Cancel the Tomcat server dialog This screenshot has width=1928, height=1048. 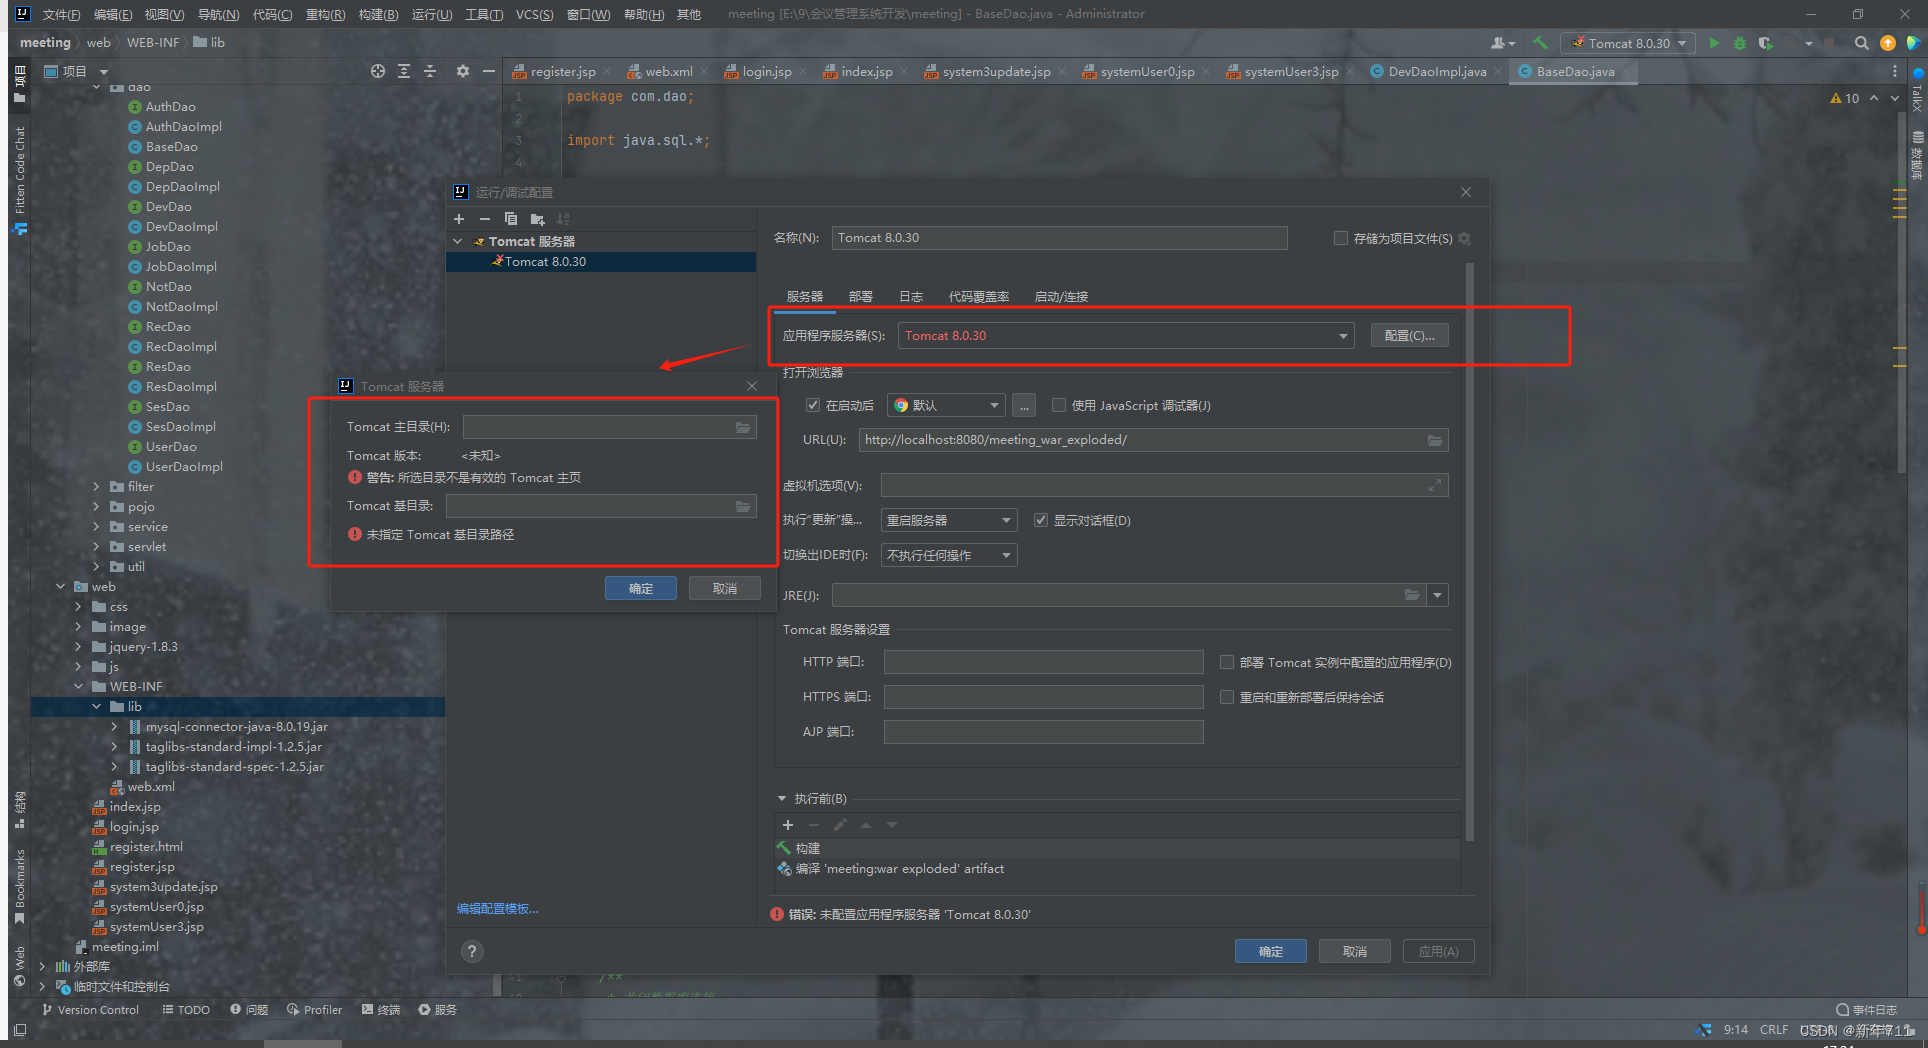click(x=725, y=588)
